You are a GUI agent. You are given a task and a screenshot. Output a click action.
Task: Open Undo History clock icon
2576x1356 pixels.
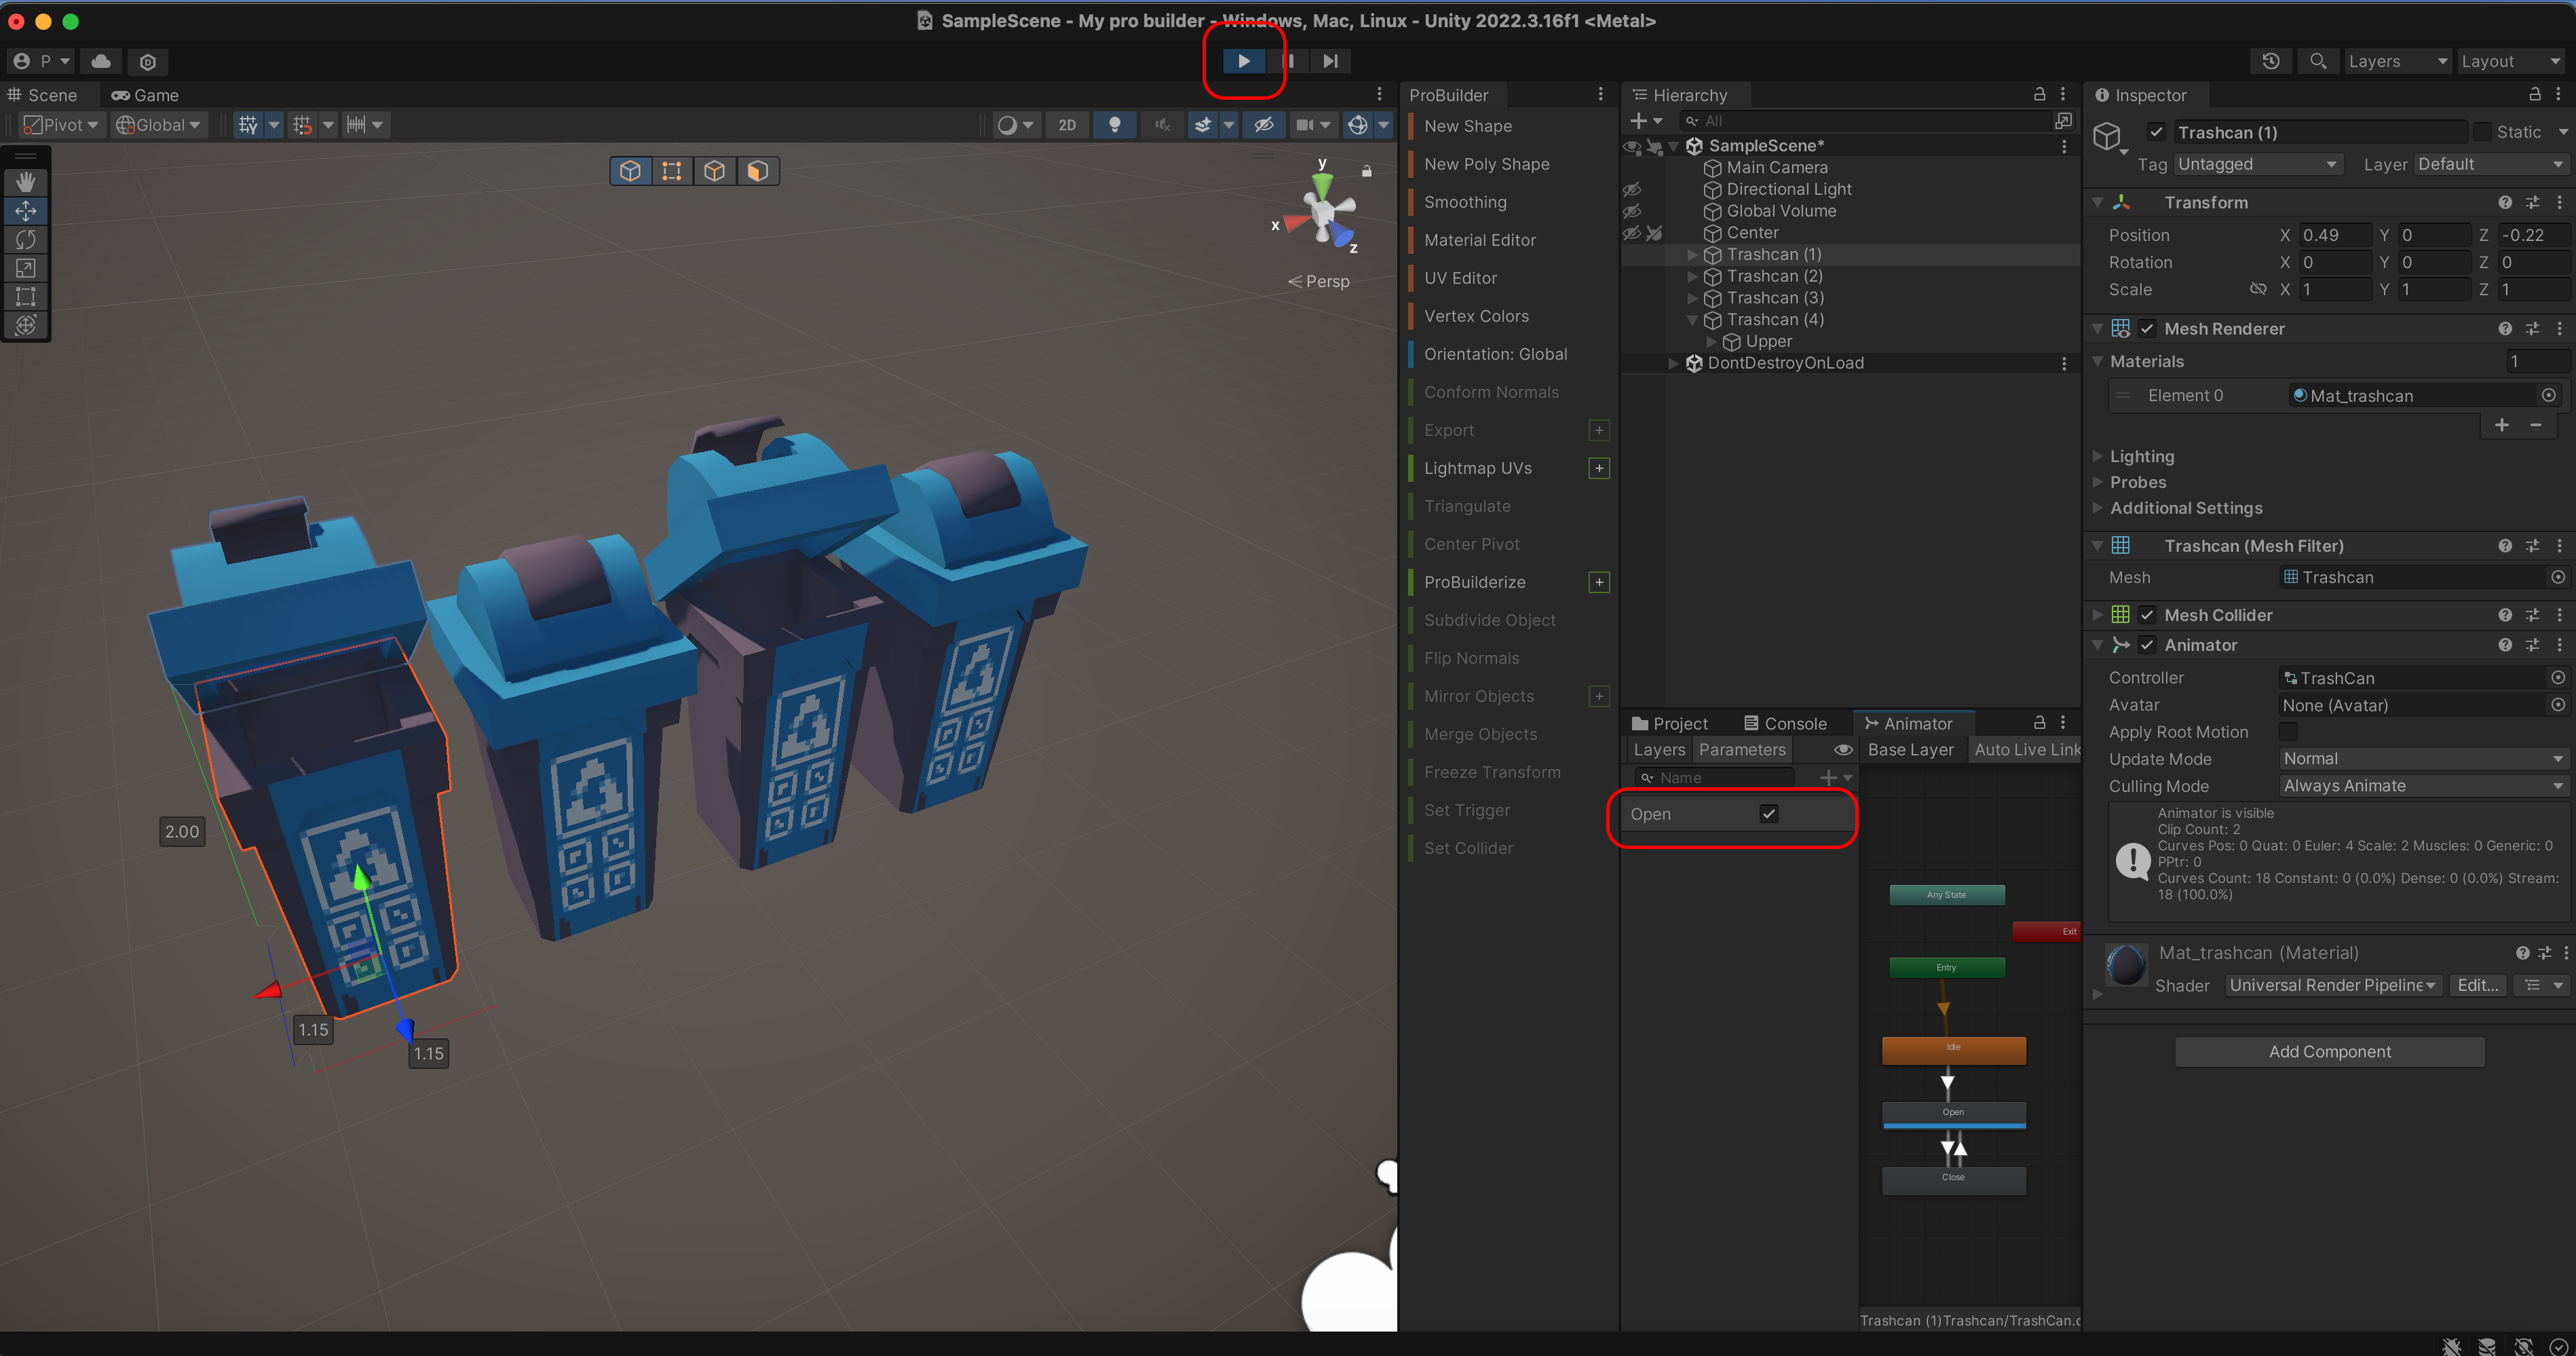click(2271, 61)
